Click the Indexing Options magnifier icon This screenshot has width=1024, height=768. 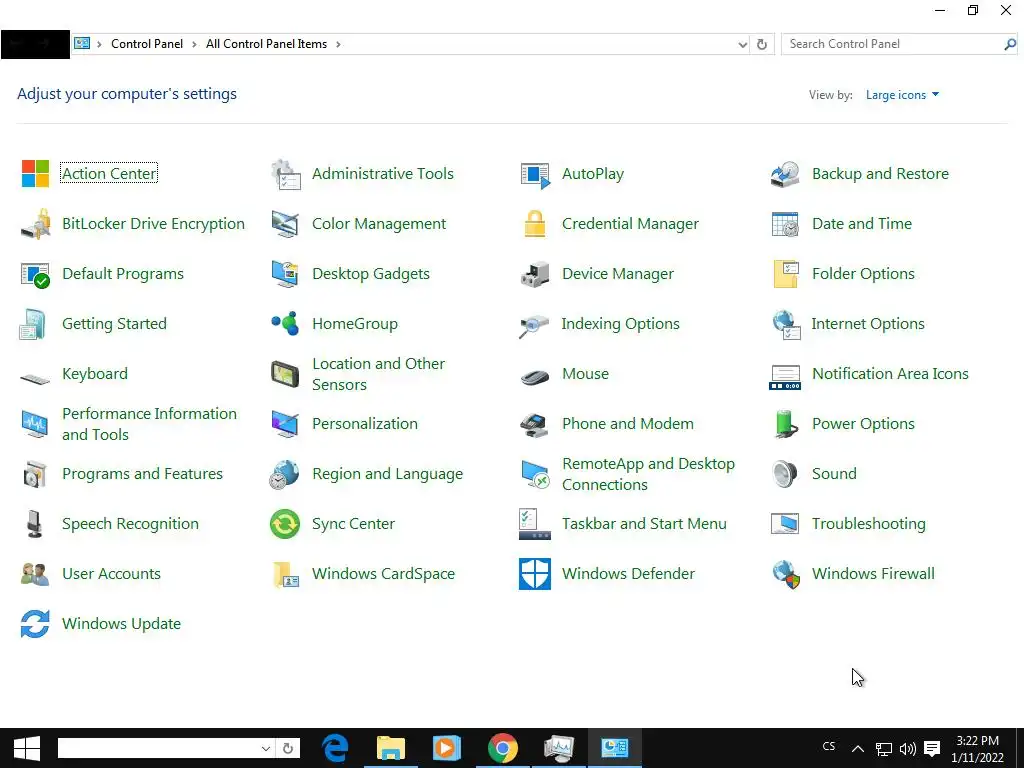[534, 326]
